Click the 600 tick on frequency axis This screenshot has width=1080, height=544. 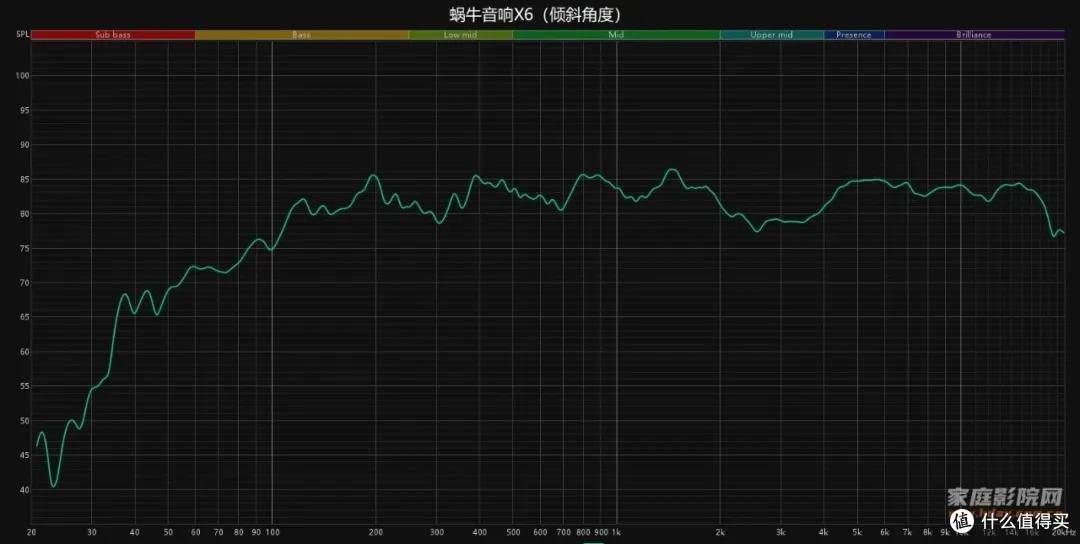tap(540, 532)
